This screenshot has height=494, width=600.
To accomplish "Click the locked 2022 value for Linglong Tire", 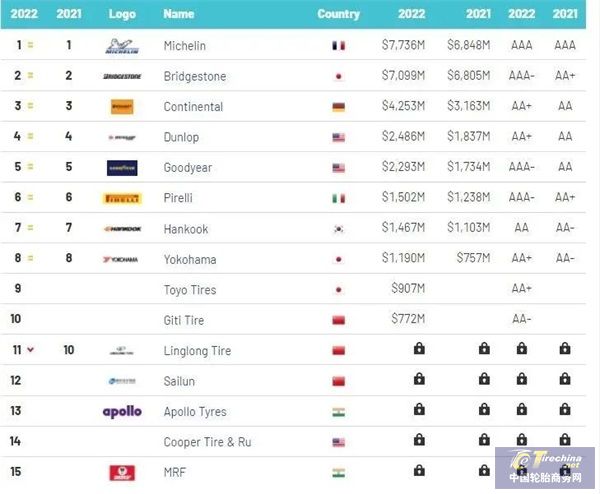I will coord(419,349).
